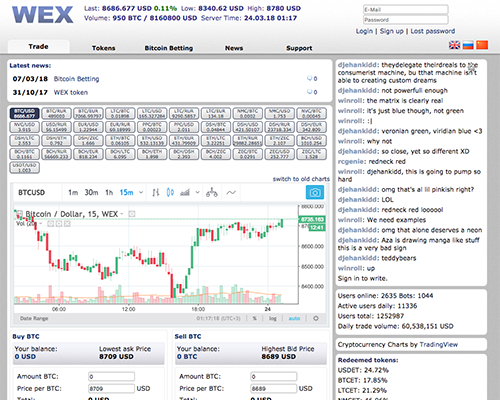Click the WEX logo
Image resolution: width=500 pixels, height=400 pixels.
coord(43,15)
